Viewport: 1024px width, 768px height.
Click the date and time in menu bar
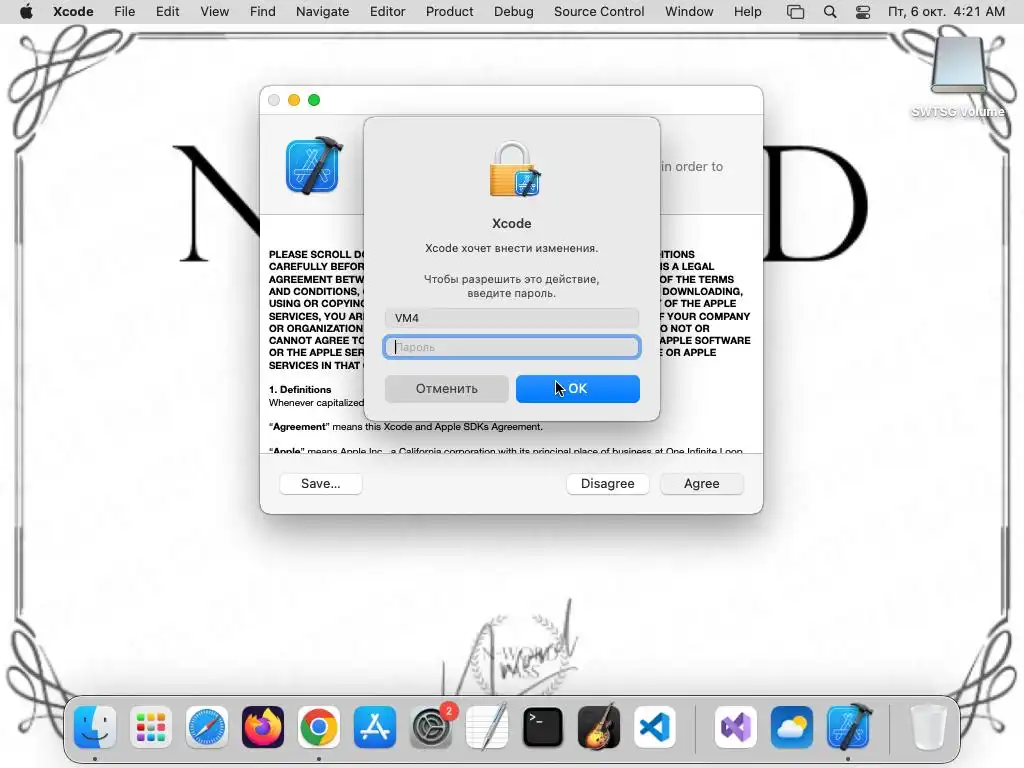pyautogui.click(x=947, y=12)
